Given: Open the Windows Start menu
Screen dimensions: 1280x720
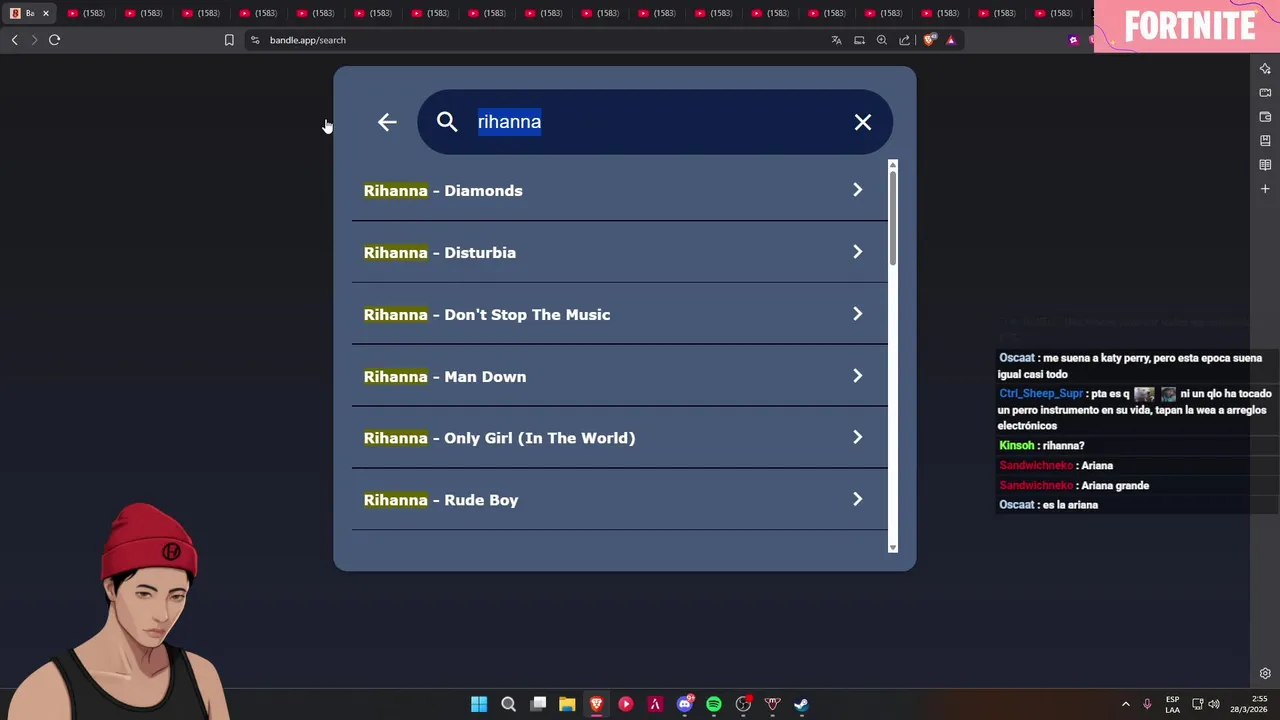Looking at the screenshot, I should [479, 704].
